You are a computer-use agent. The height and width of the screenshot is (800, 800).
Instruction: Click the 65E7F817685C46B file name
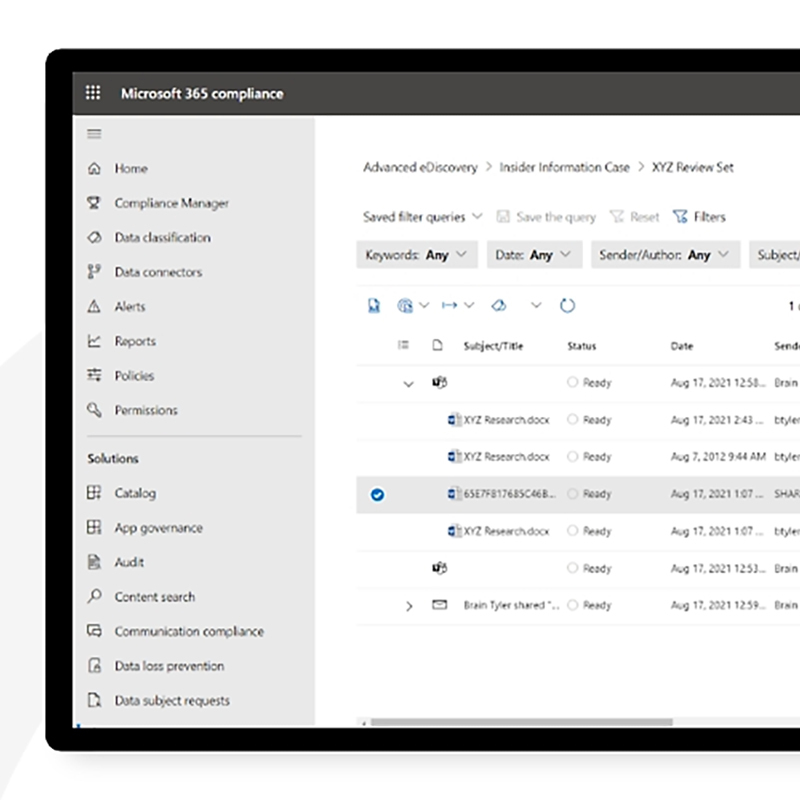tap(510, 494)
